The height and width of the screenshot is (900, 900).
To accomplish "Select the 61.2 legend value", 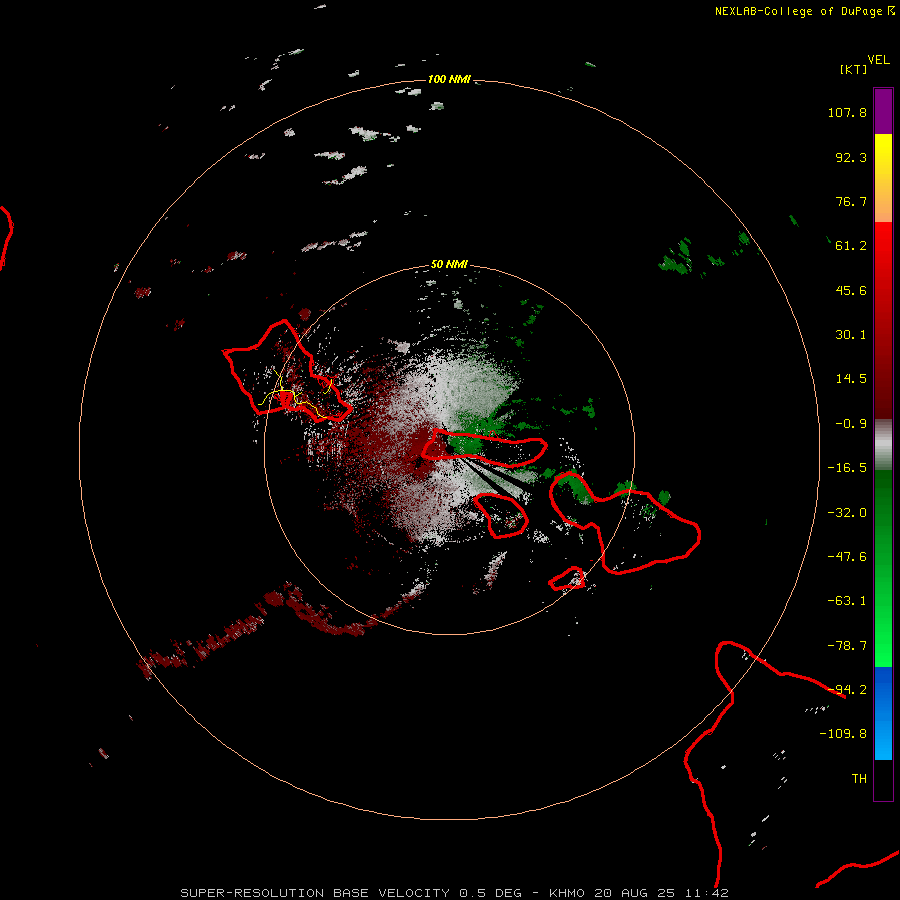I will [x=851, y=246].
